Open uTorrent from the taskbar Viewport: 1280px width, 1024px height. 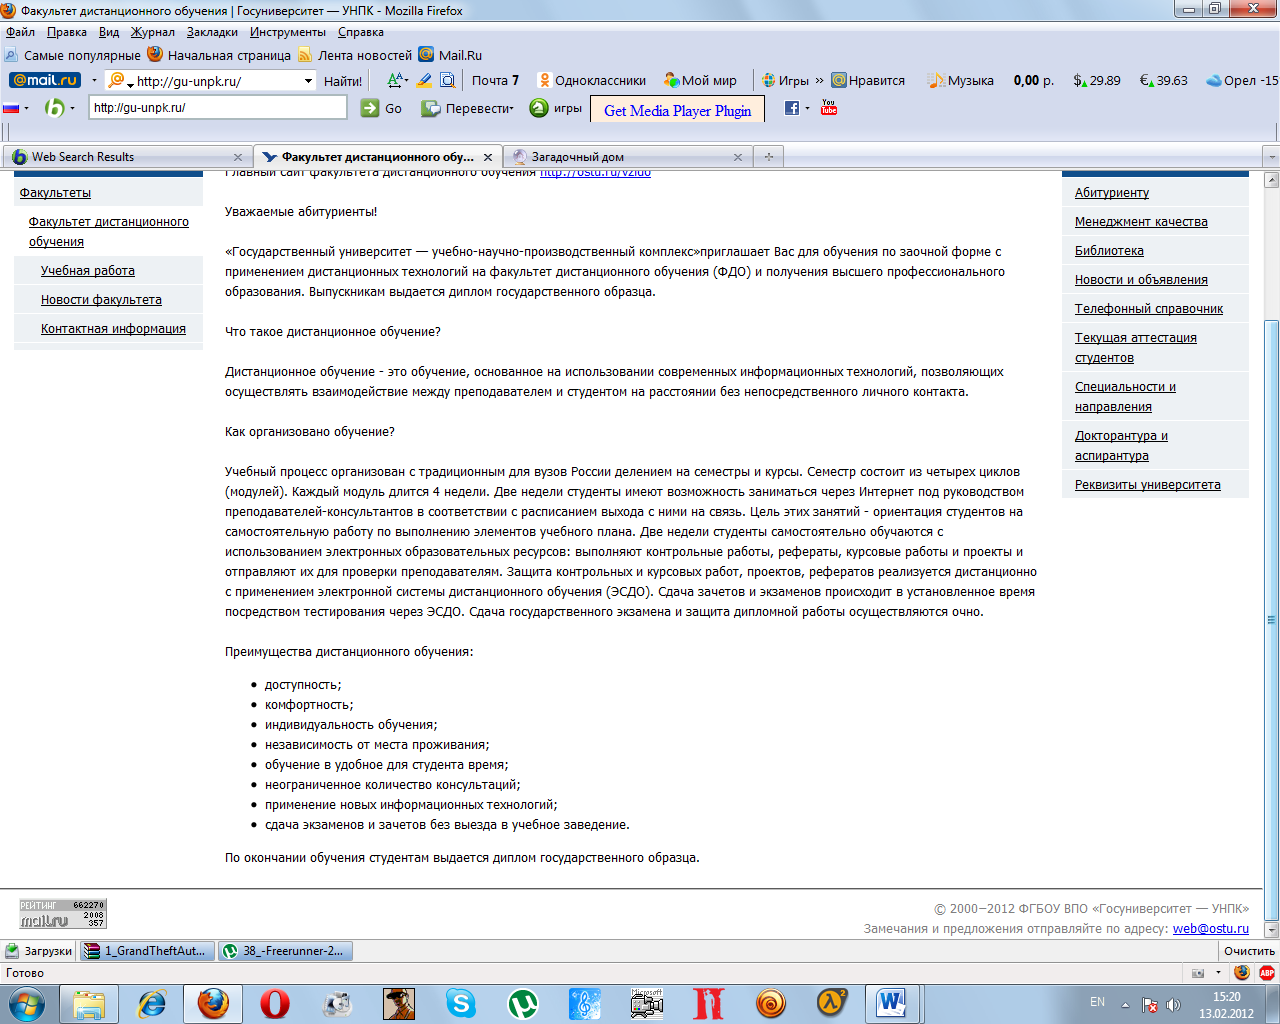coord(522,1003)
